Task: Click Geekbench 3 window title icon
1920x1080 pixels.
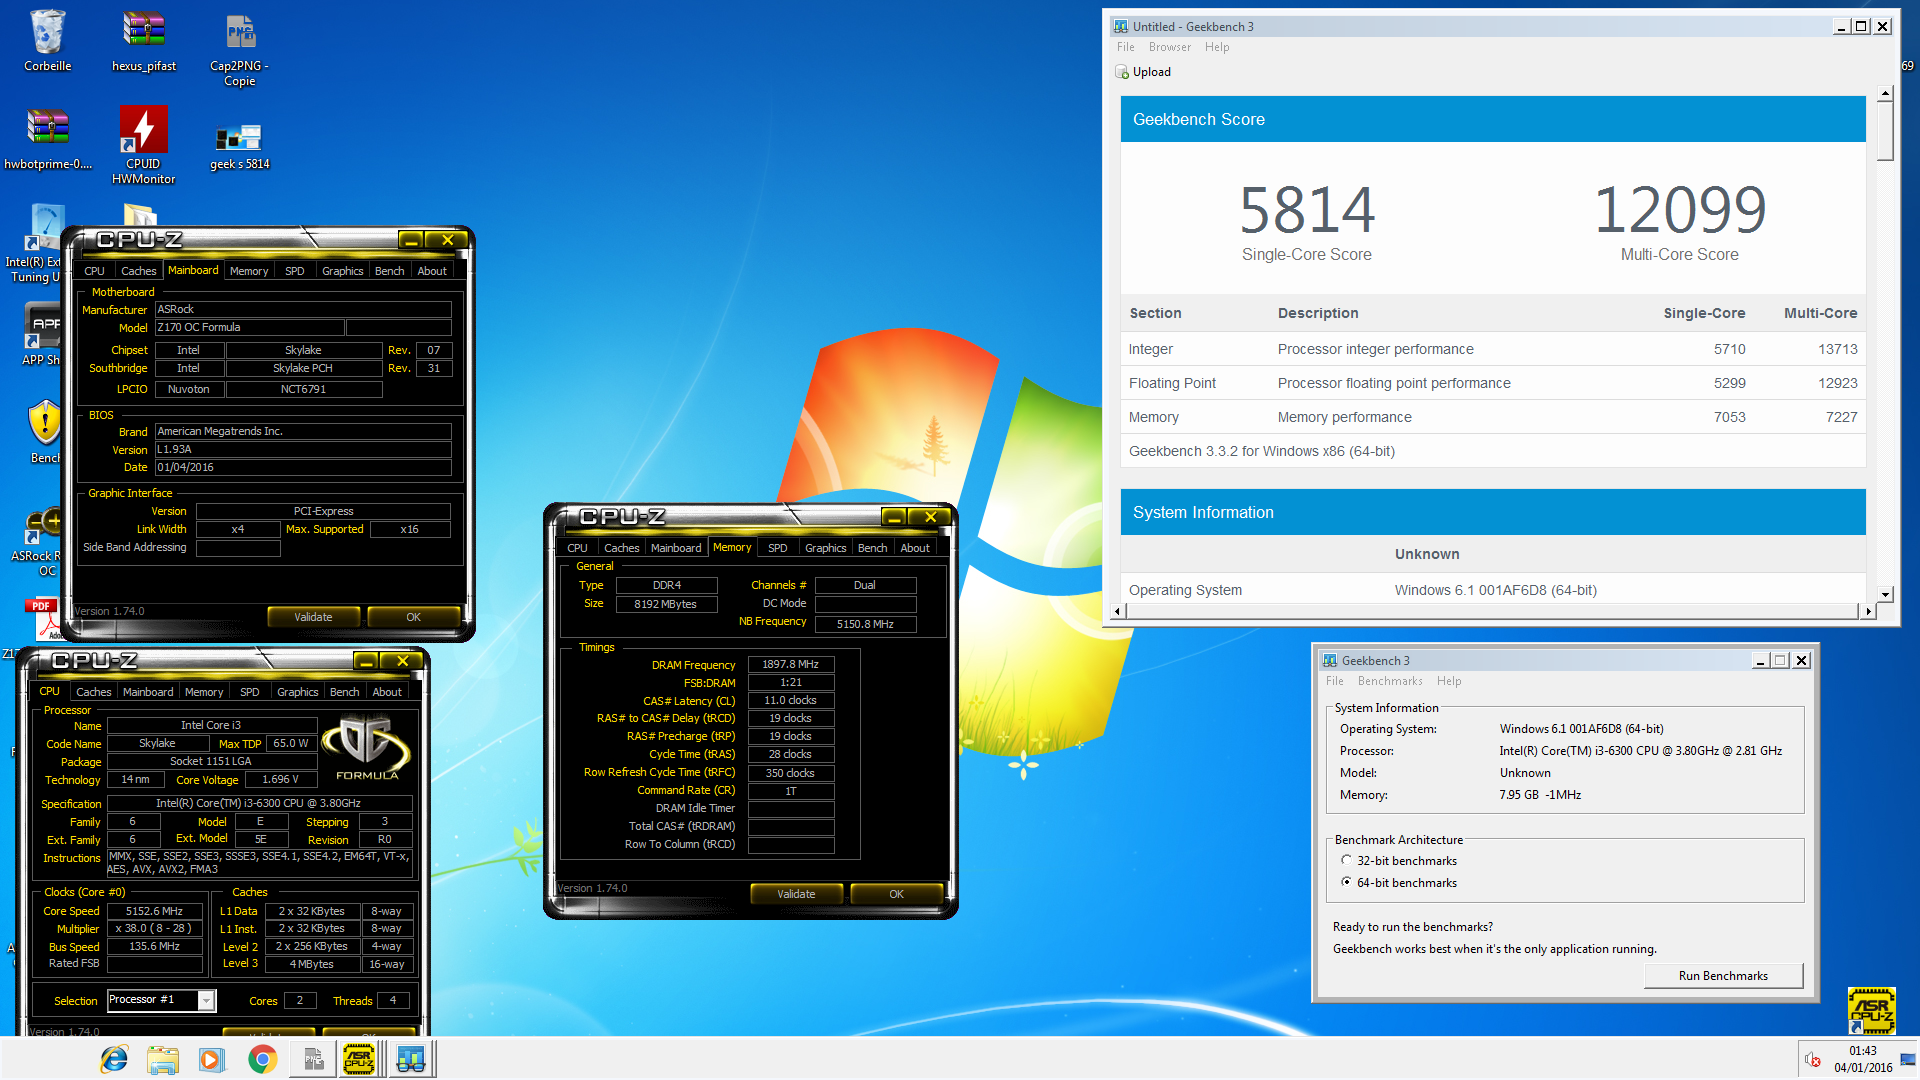Action: (x=1330, y=661)
